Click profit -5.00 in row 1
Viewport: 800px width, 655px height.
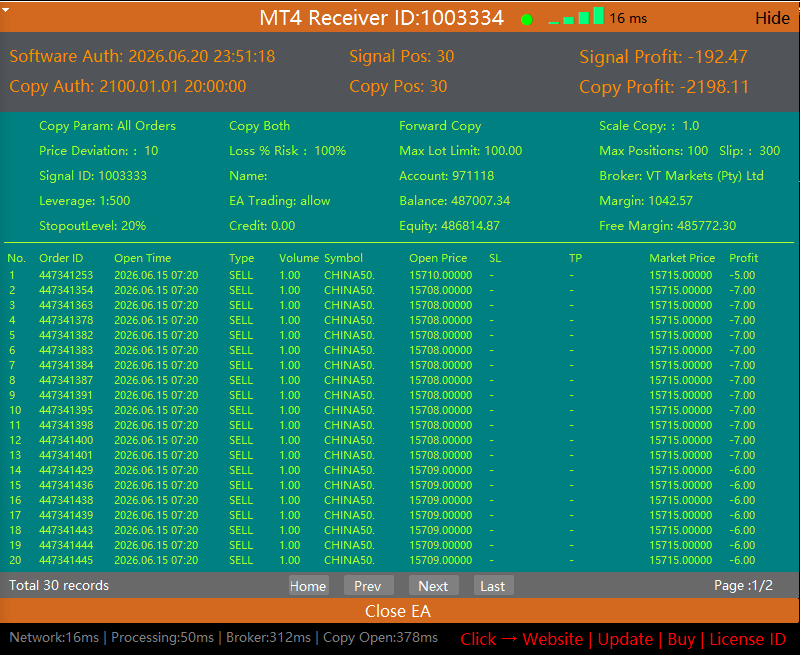pos(742,275)
